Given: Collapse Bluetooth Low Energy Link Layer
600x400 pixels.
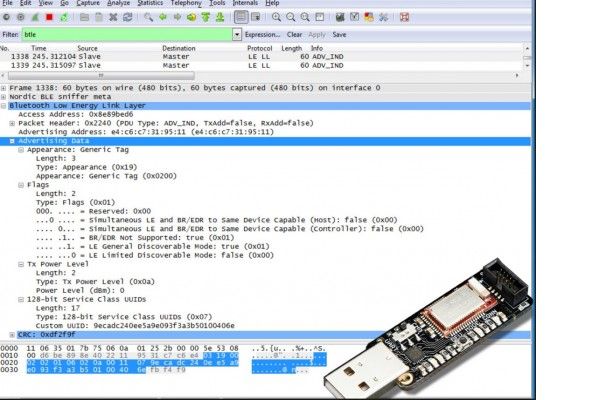Looking at the screenshot, I should pyautogui.click(x=3, y=106).
